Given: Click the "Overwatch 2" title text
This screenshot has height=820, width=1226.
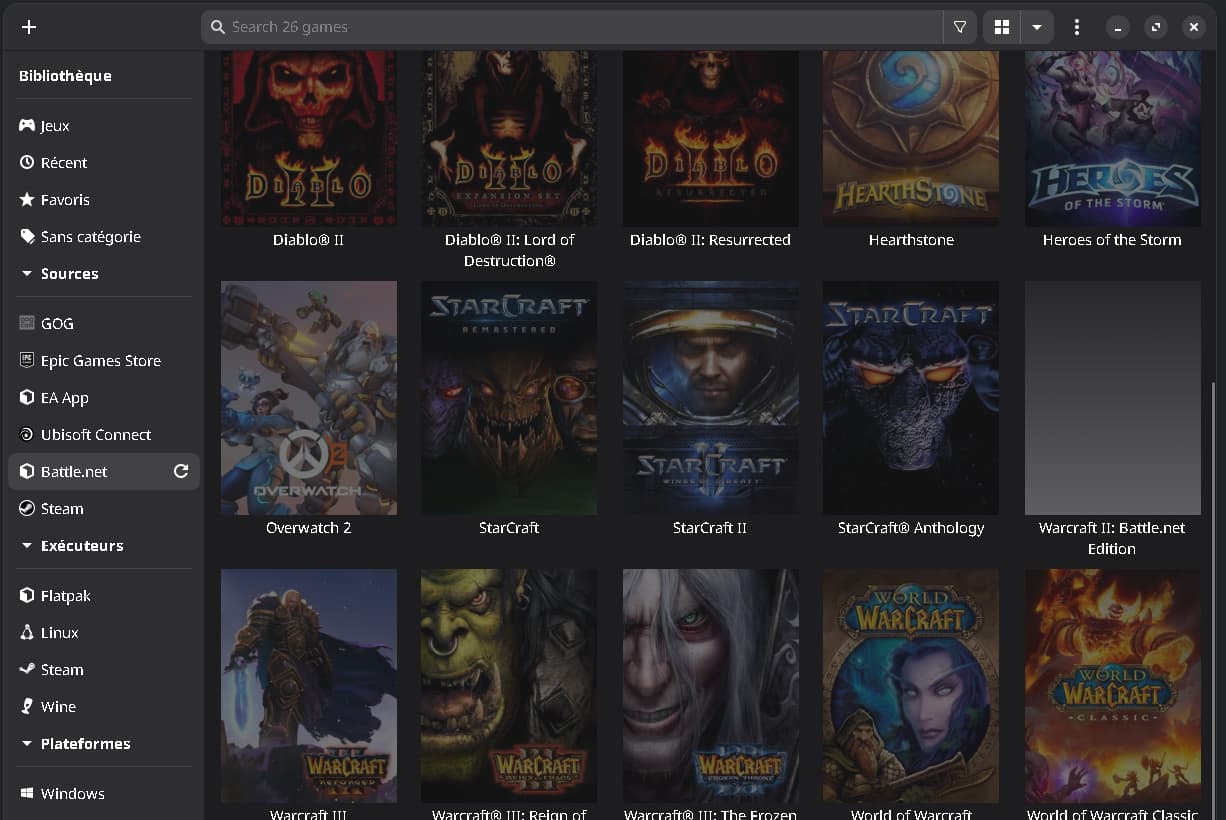Looking at the screenshot, I should pyautogui.click(x=309, y=528).
